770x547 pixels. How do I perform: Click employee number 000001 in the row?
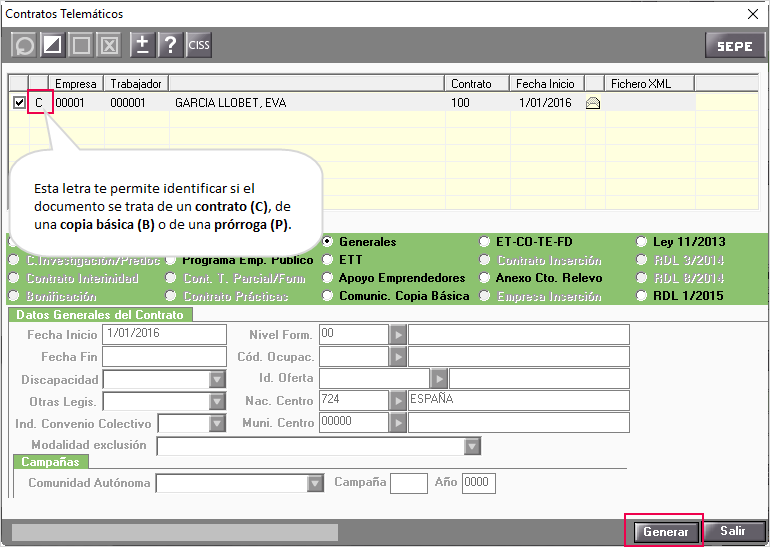click(128, 103)
